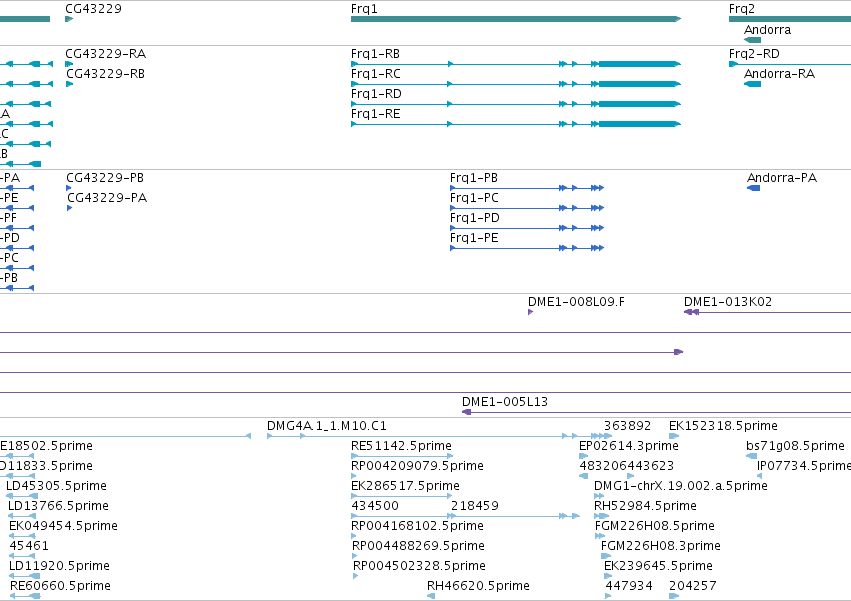Click the RP004168102.5prime EST label
Screen dimensions: 851x601
[x=417, y=526]
